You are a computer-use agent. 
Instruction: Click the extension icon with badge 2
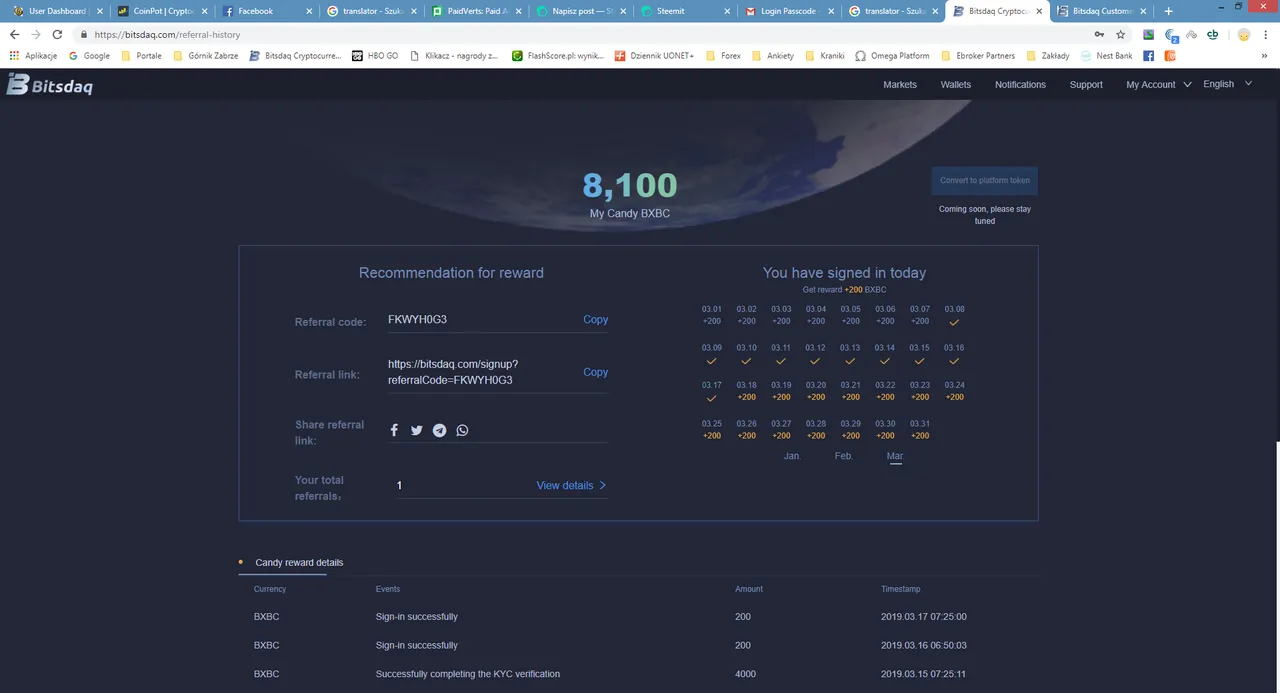click(1171, 35)
